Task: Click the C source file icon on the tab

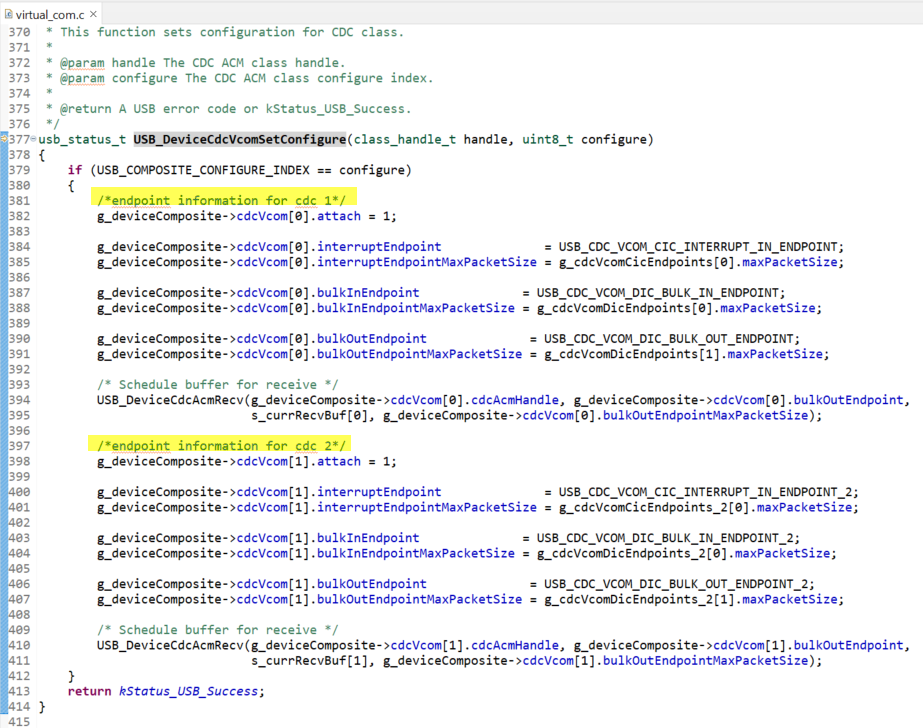Action: click(11, 15)
